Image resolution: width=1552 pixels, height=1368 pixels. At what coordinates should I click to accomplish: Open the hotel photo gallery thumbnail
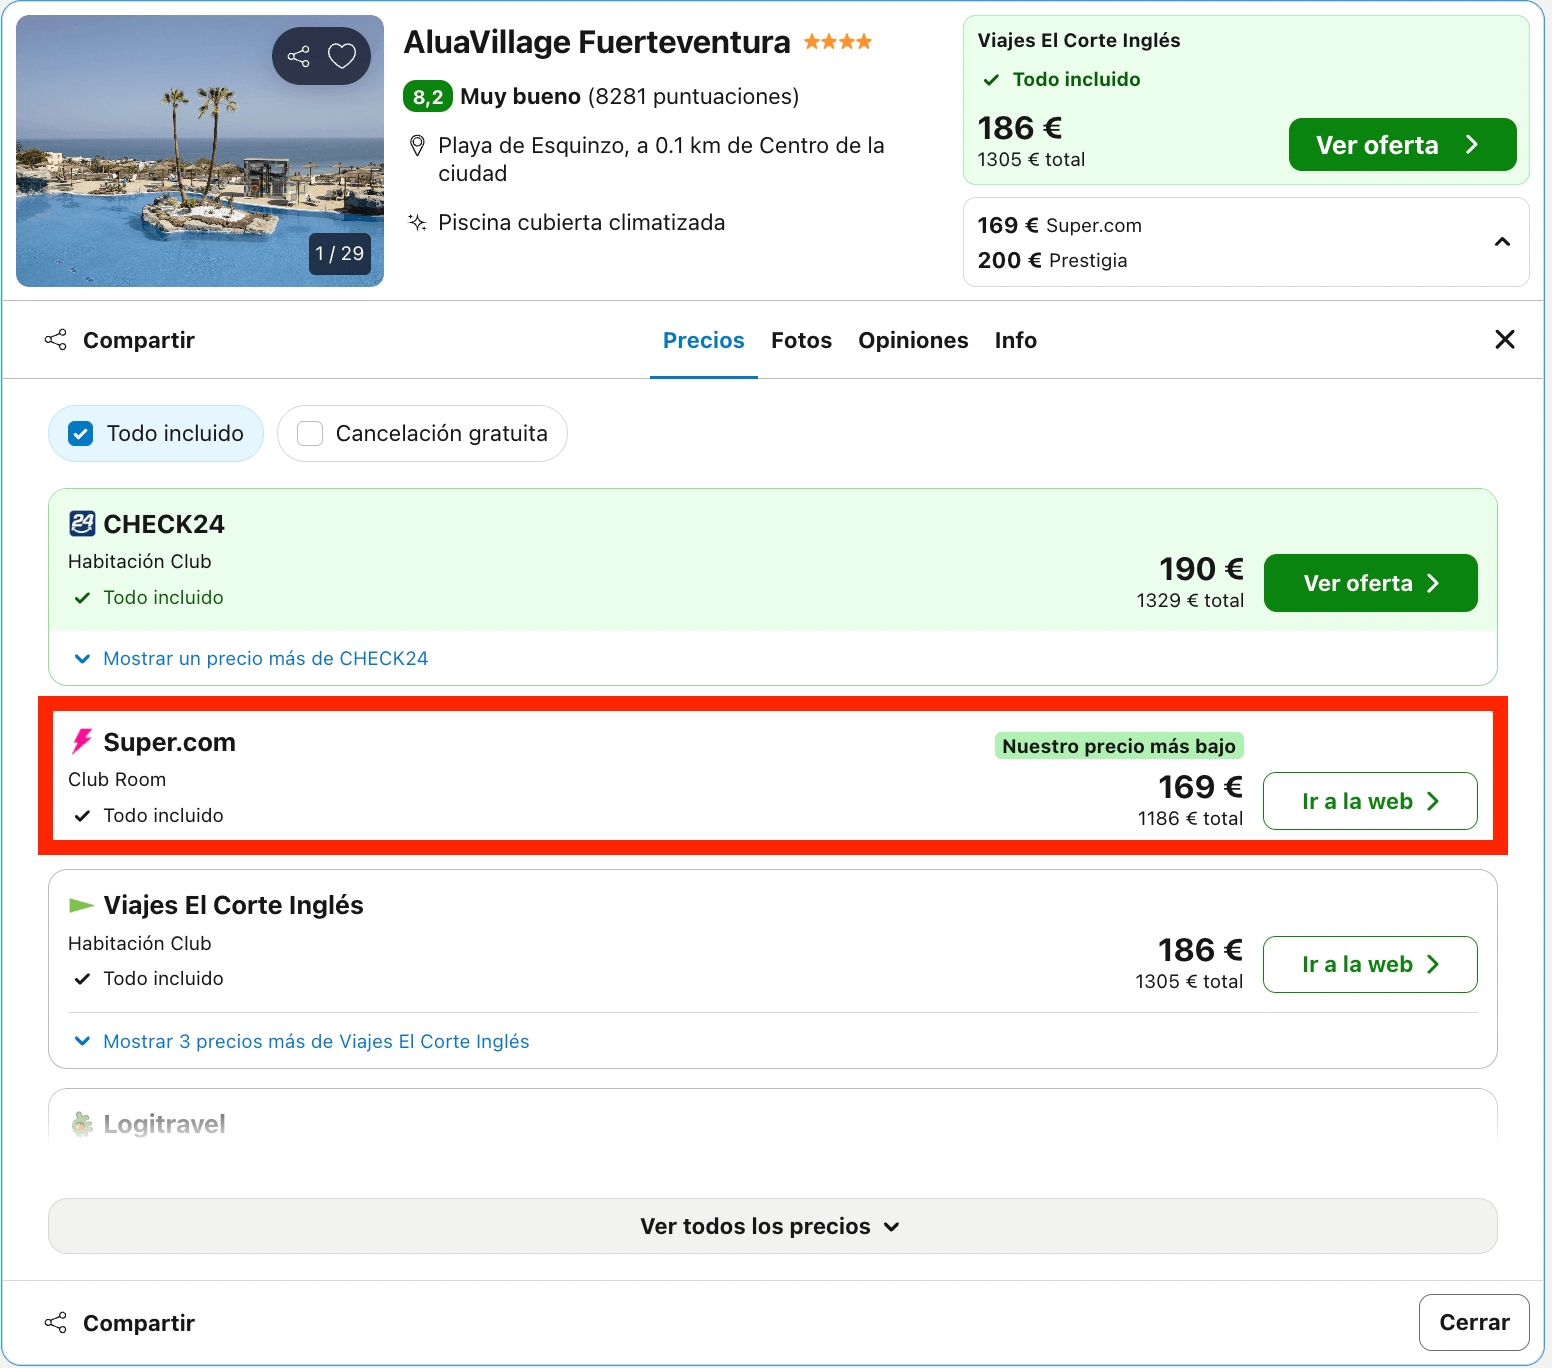[200, 151]
